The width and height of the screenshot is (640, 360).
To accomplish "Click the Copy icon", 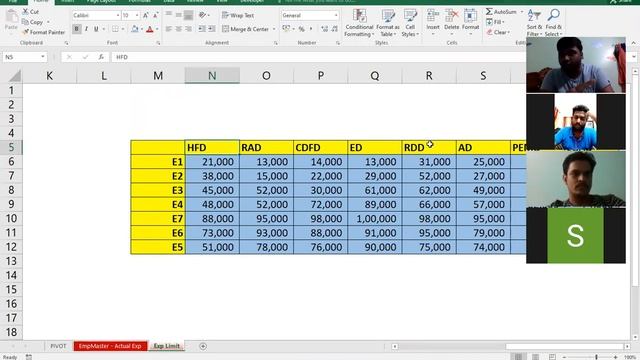I will click(26, 22).
